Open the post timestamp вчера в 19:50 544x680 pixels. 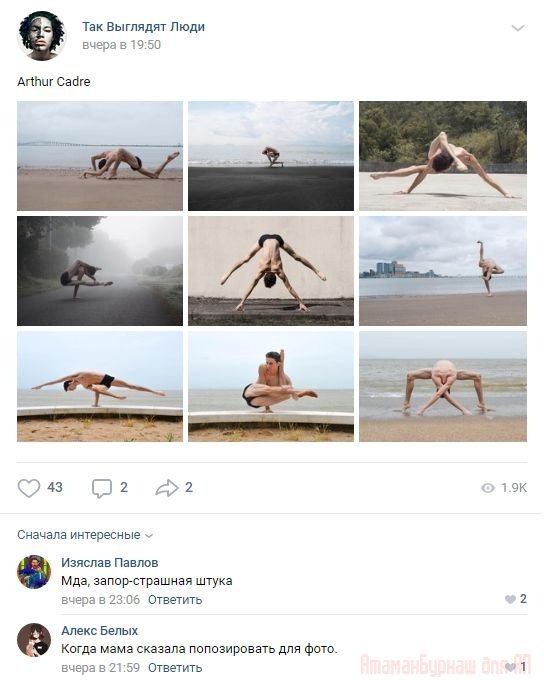coord(121,45)
